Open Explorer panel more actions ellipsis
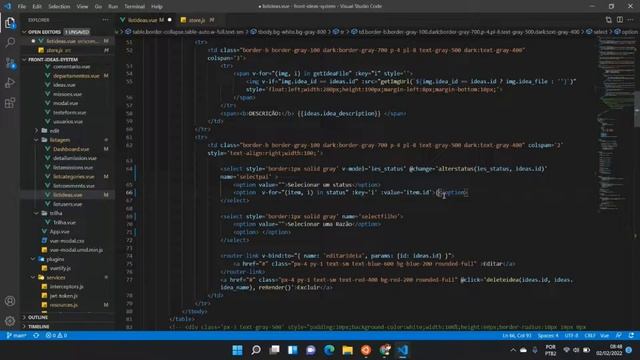 pyautogui.click(x=105, y=20)
